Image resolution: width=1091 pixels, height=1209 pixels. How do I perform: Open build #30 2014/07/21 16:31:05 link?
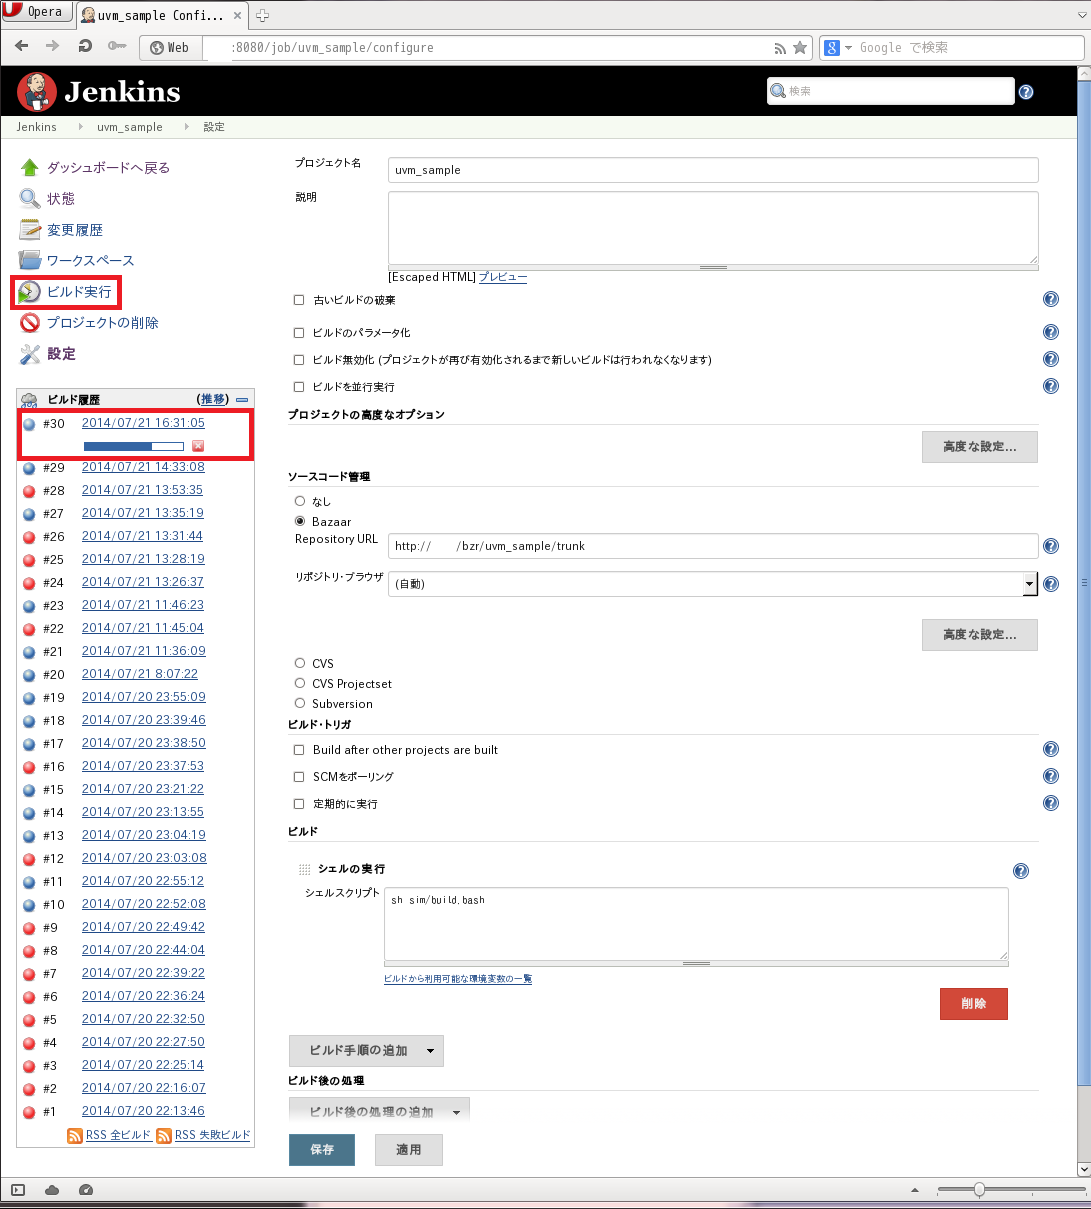pyautogui.click(x=143, y=423)
